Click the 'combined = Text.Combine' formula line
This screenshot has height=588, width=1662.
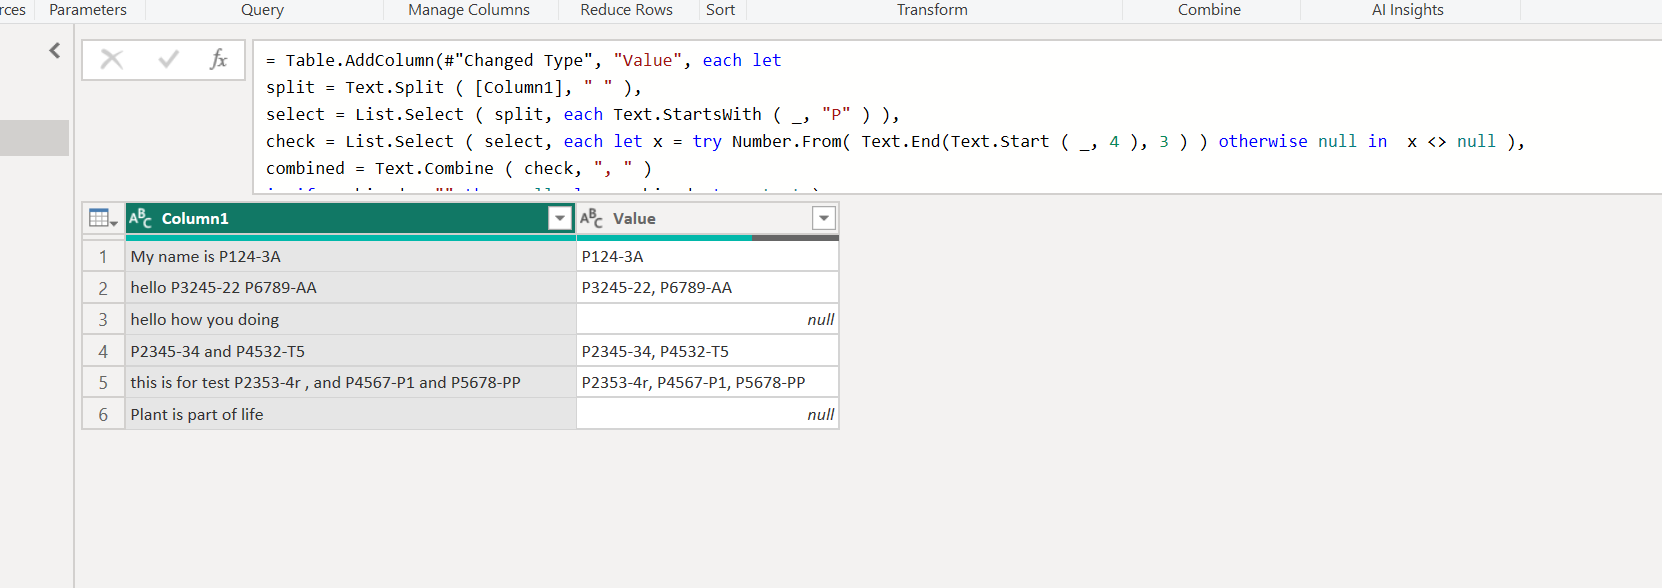pos(458,169)
